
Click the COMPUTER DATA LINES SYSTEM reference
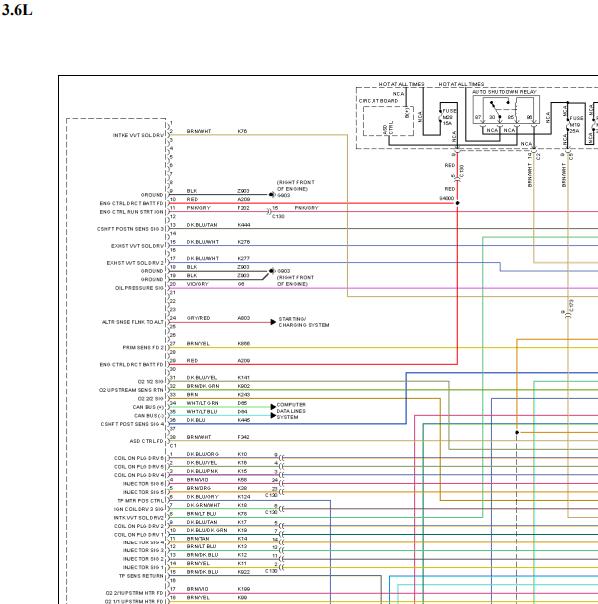[291, 411]
